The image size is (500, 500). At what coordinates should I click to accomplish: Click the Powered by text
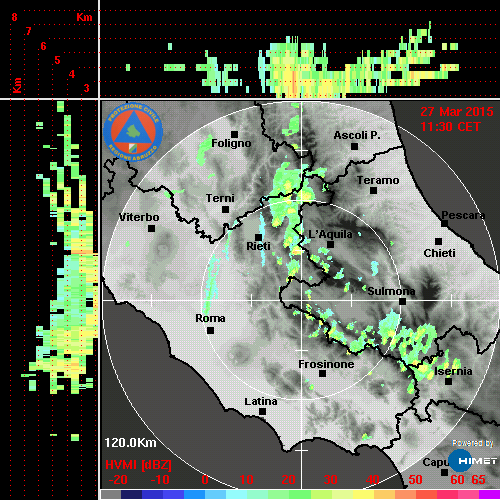tap(473, 443)
